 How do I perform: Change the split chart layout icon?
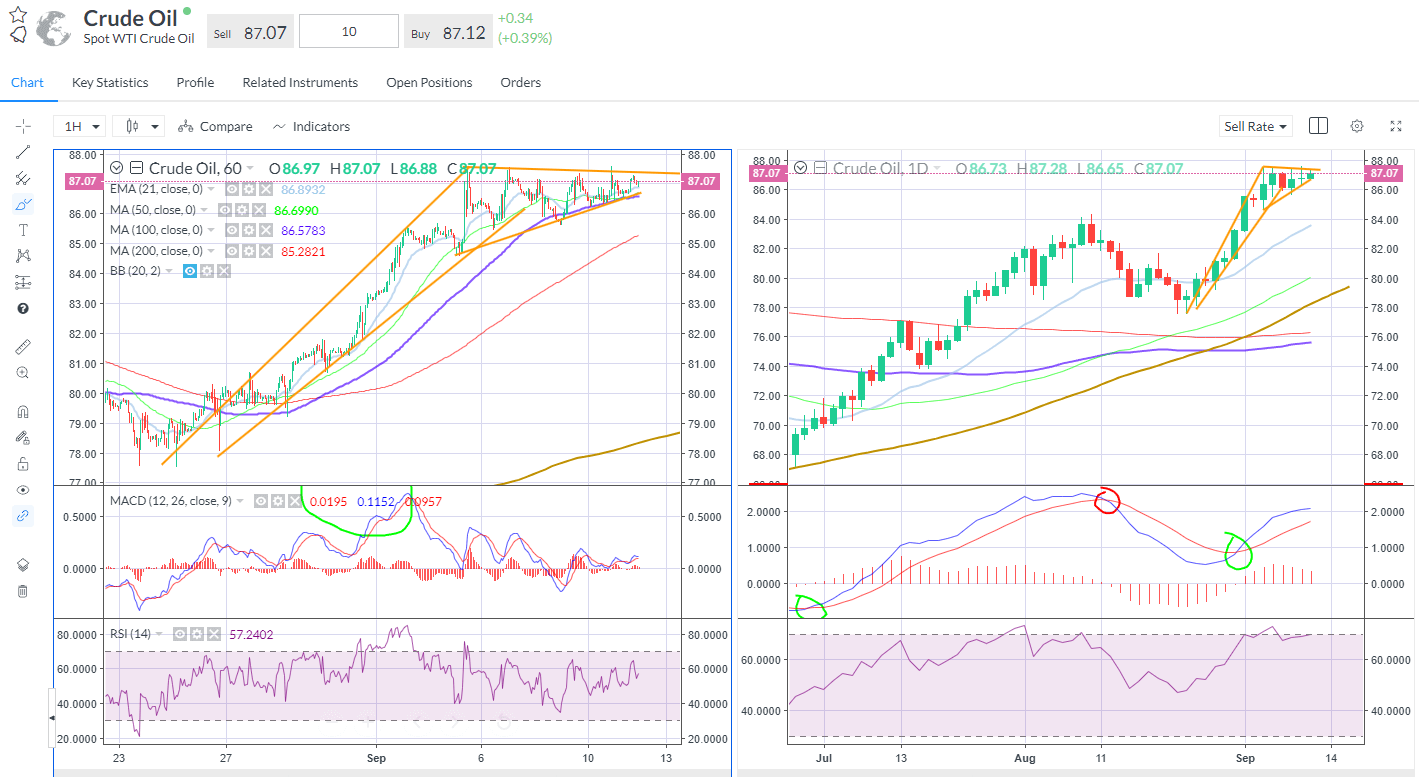(1318, 126)
